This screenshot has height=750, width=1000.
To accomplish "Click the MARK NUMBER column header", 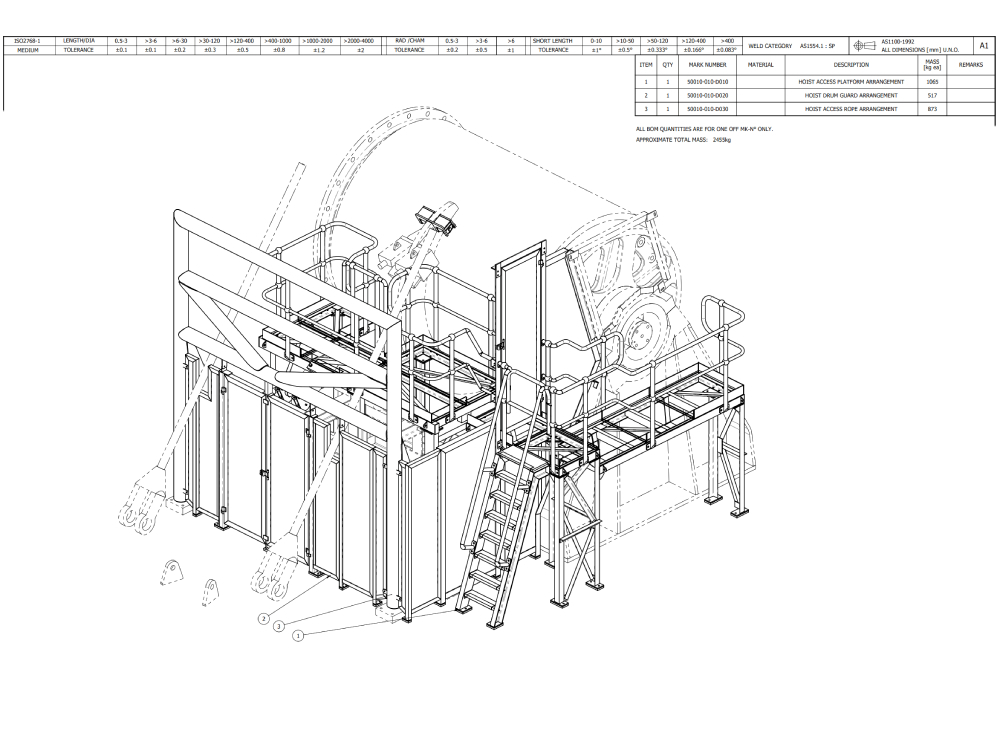I will tap(707, 65).
